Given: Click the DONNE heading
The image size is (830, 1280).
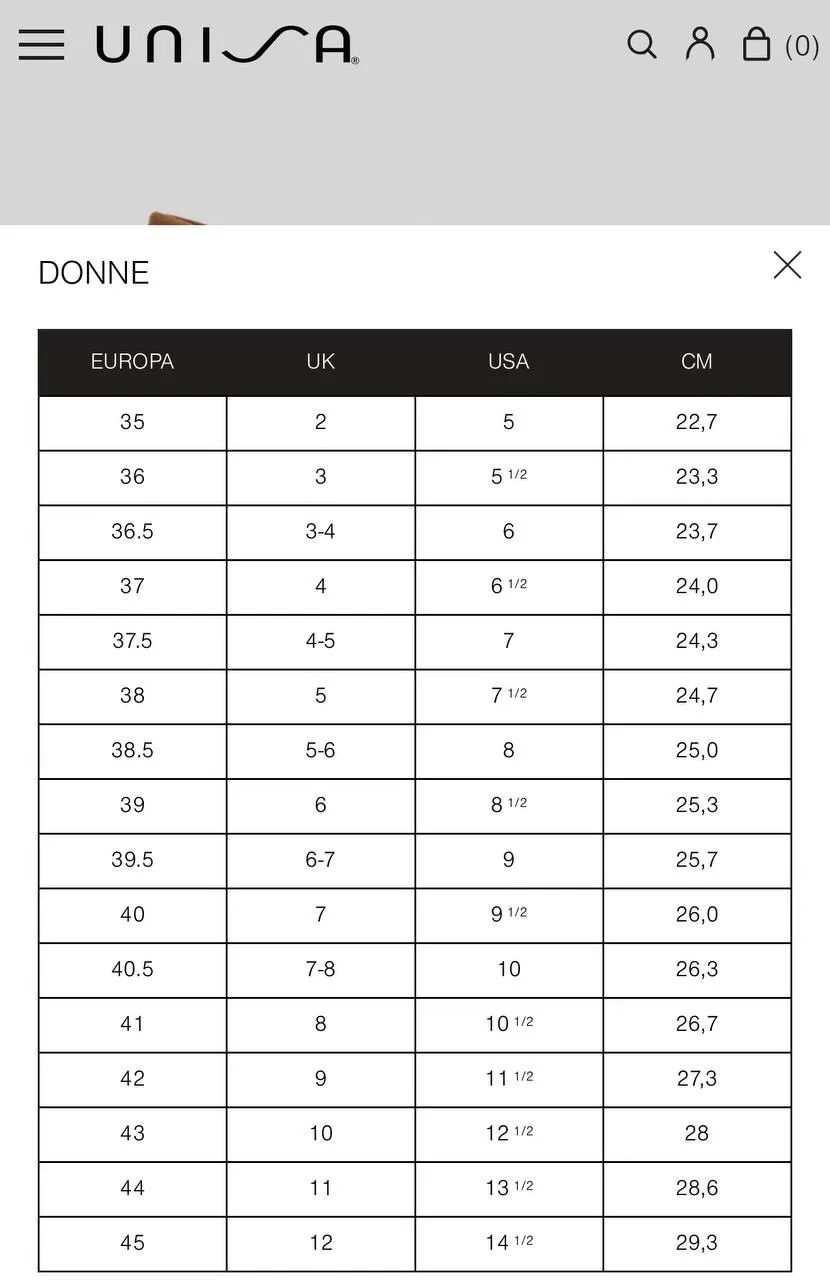Looking at the screenshot, I should [x=94, y=273].
